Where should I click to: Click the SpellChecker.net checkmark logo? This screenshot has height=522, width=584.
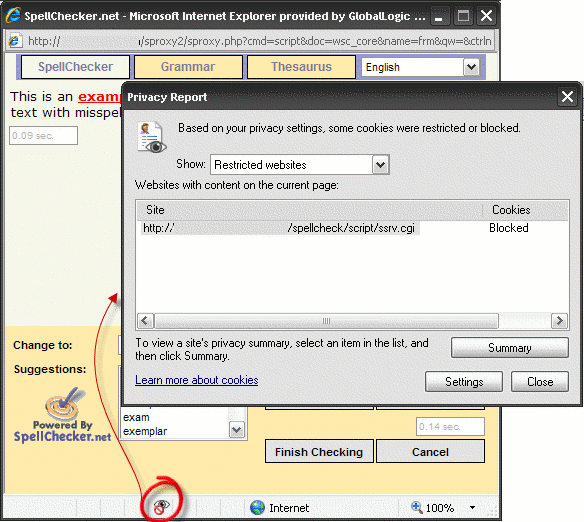point(66,403)
